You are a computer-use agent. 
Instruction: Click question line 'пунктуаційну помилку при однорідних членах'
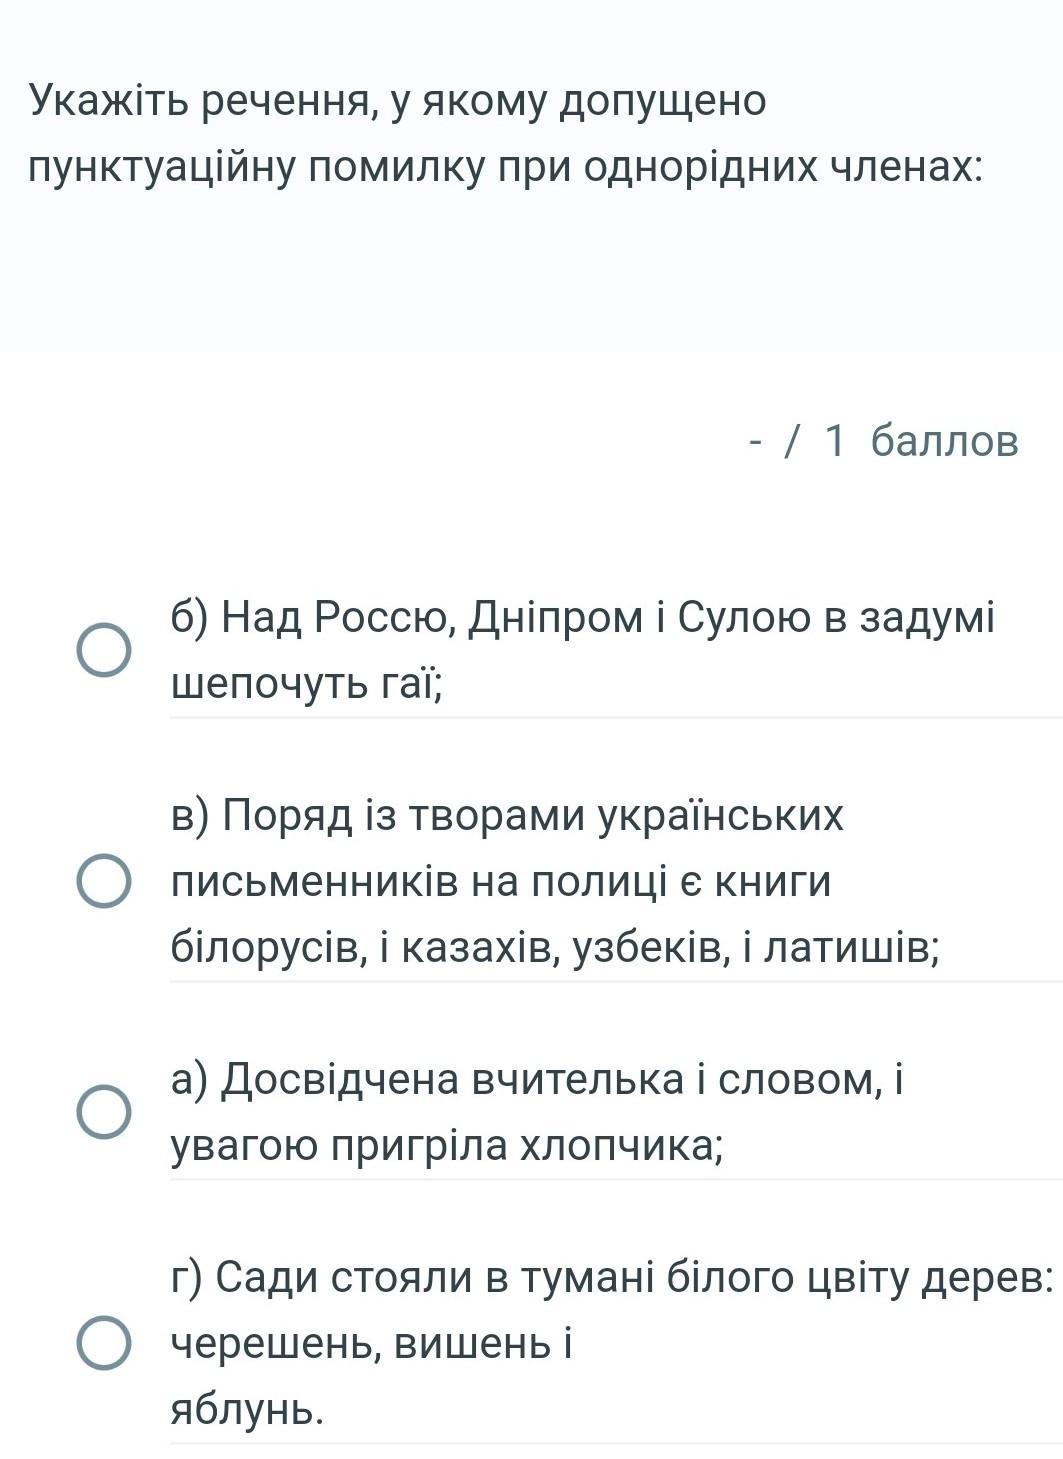coord(505,167)
